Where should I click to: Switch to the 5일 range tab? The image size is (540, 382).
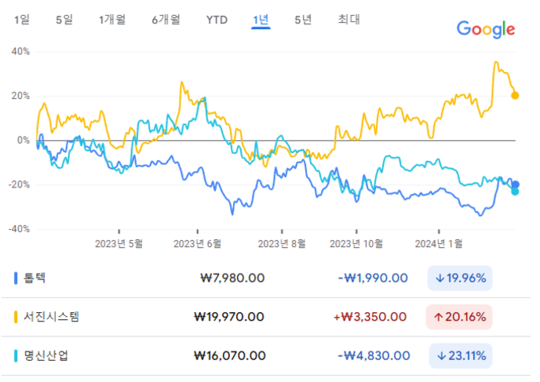64,20
